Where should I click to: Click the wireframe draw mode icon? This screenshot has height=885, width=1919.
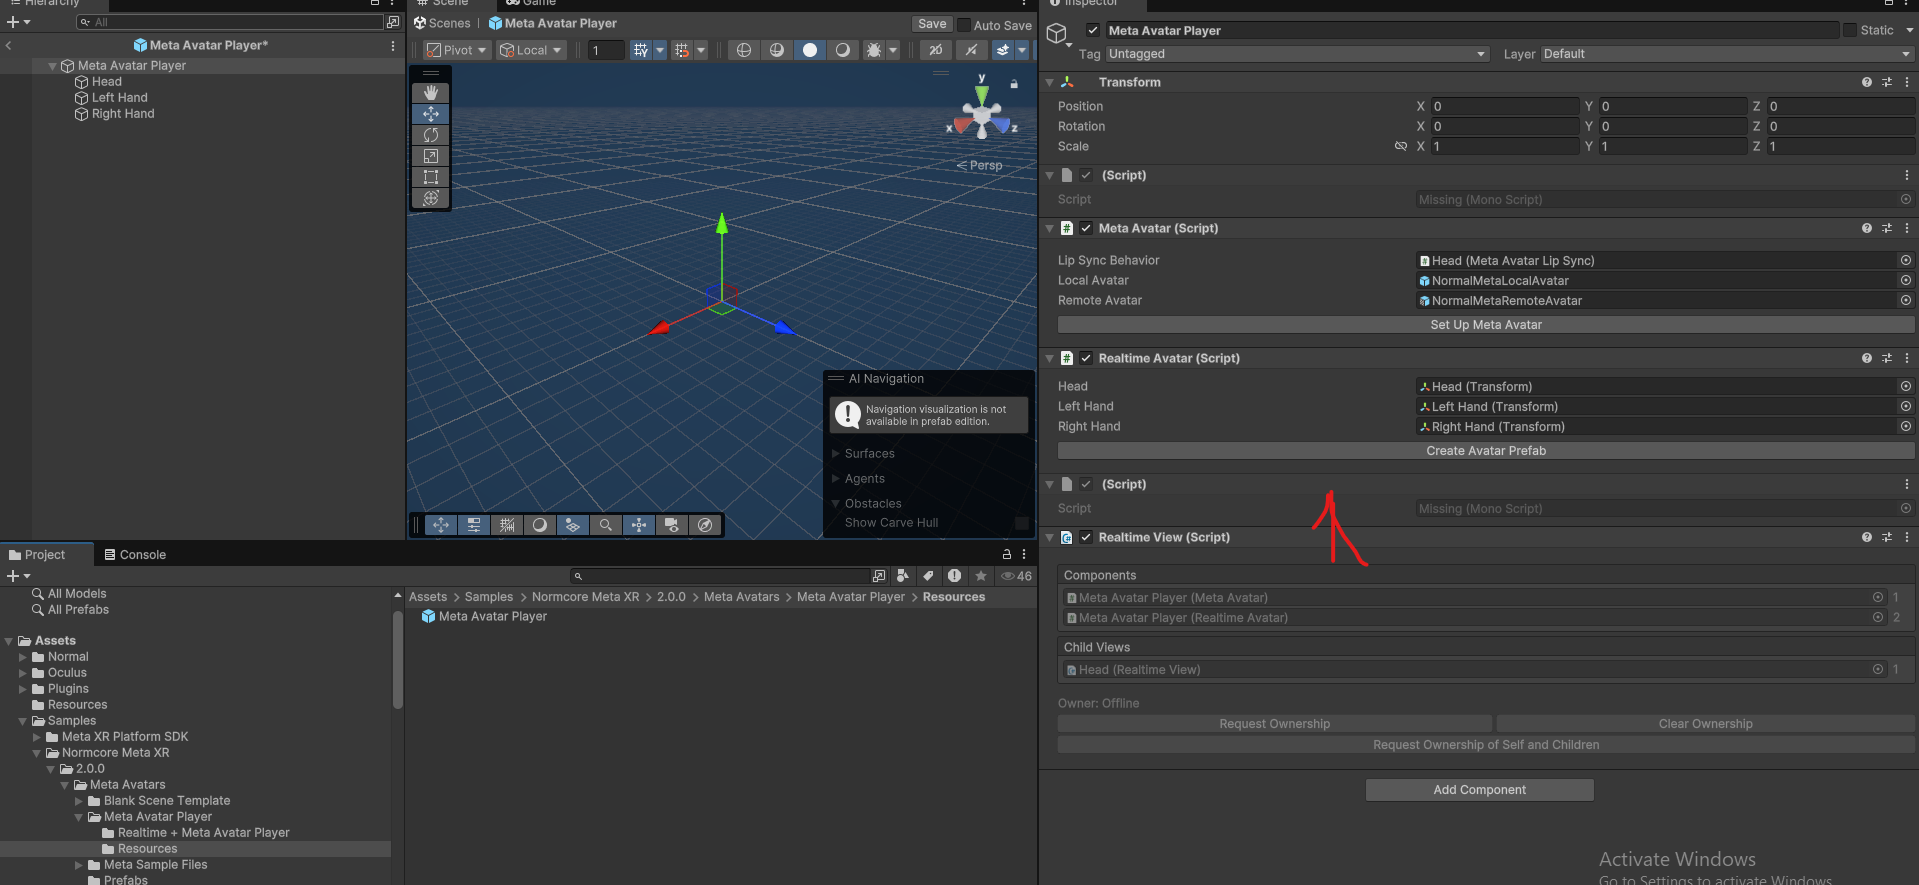click(x=743, y=50)
